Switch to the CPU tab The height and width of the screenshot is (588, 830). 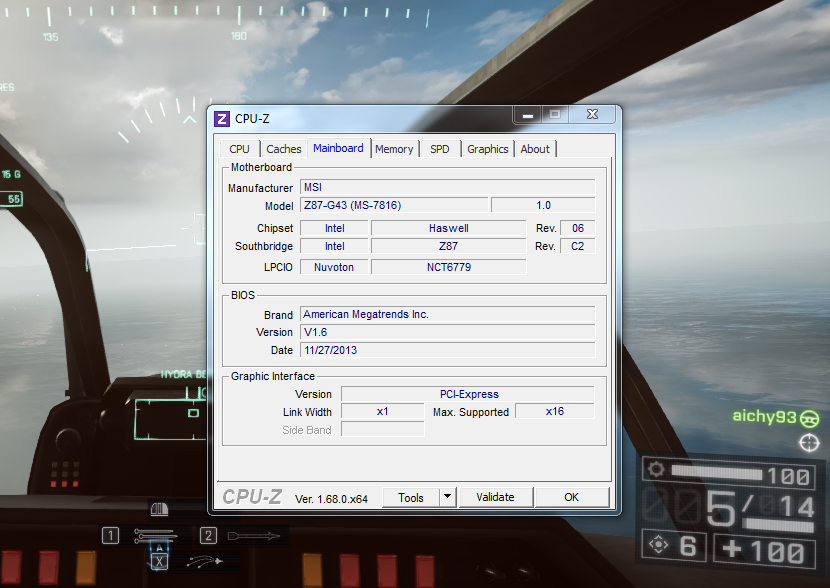(x=239, y=149)
